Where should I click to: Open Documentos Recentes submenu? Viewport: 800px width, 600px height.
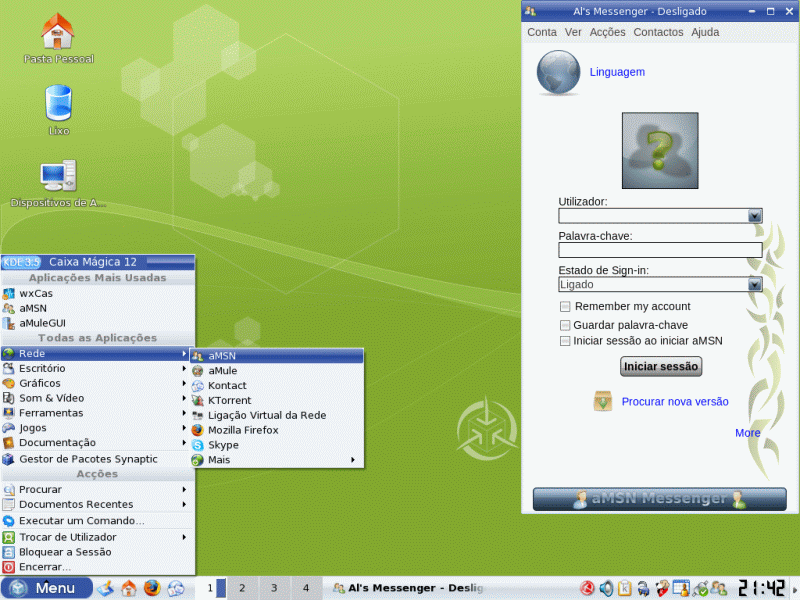pyautogui.click(x=98, y=504)
